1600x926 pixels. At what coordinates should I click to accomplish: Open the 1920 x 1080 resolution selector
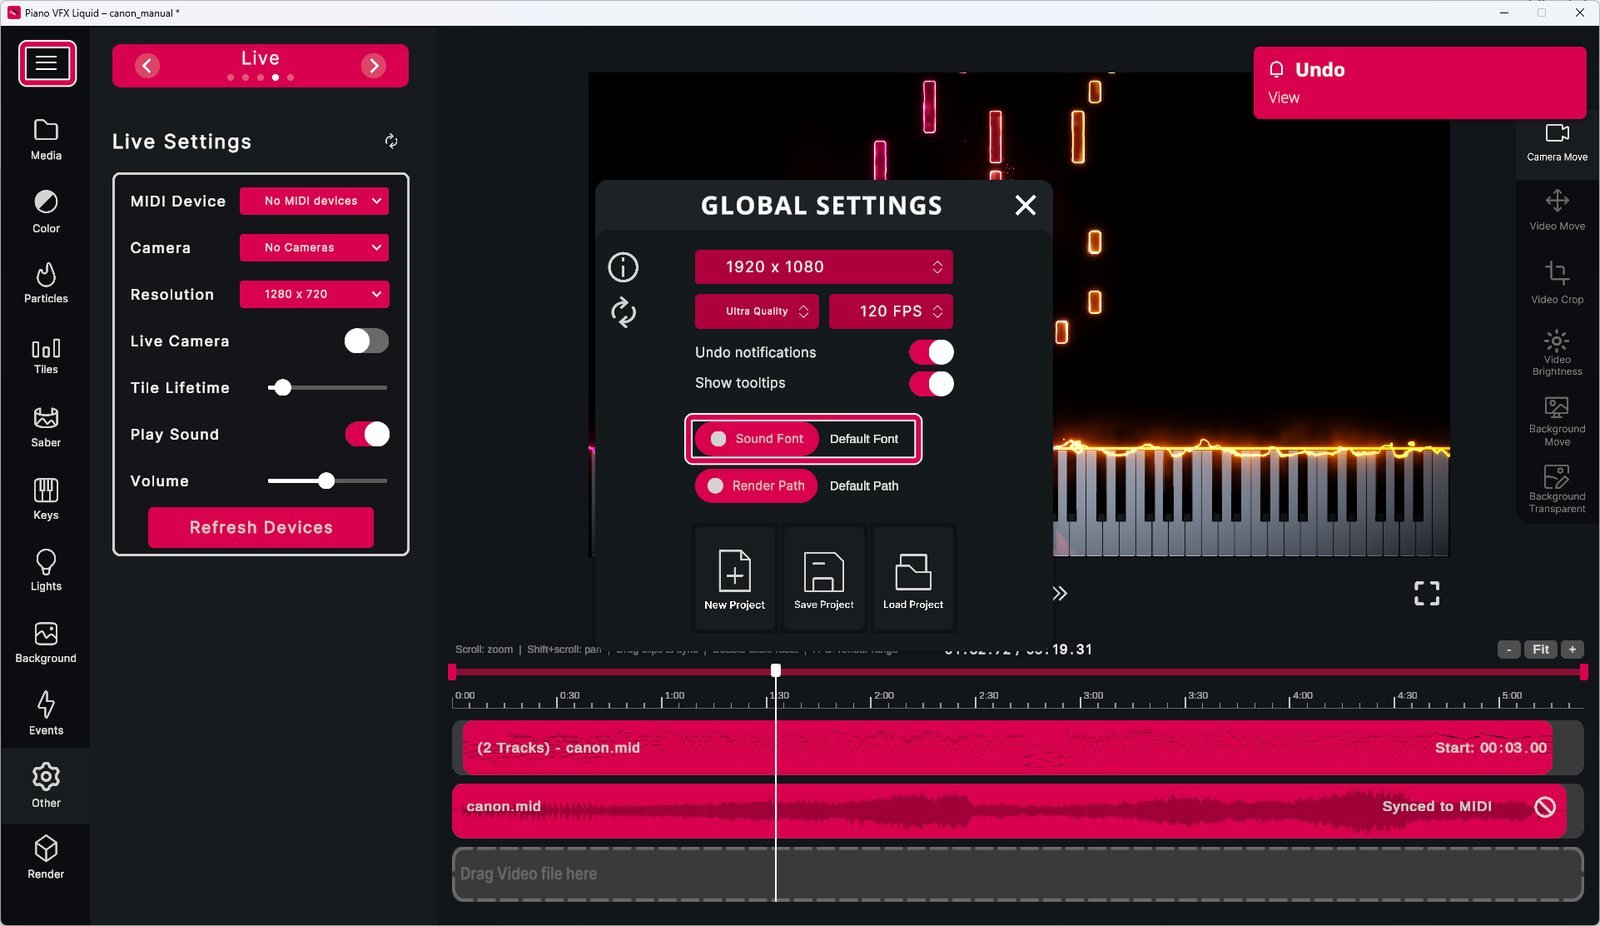click(x=824, y=267)
